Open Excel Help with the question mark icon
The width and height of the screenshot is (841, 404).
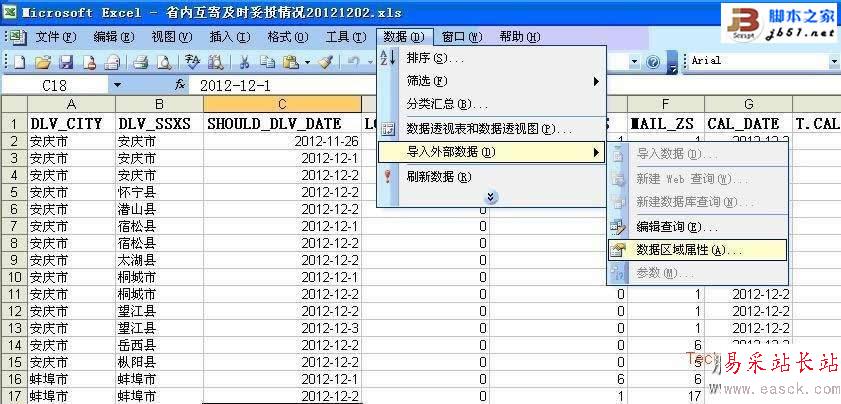coord(653,62)
